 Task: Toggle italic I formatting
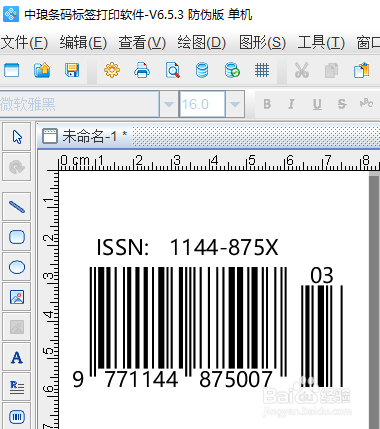[291, 104]
